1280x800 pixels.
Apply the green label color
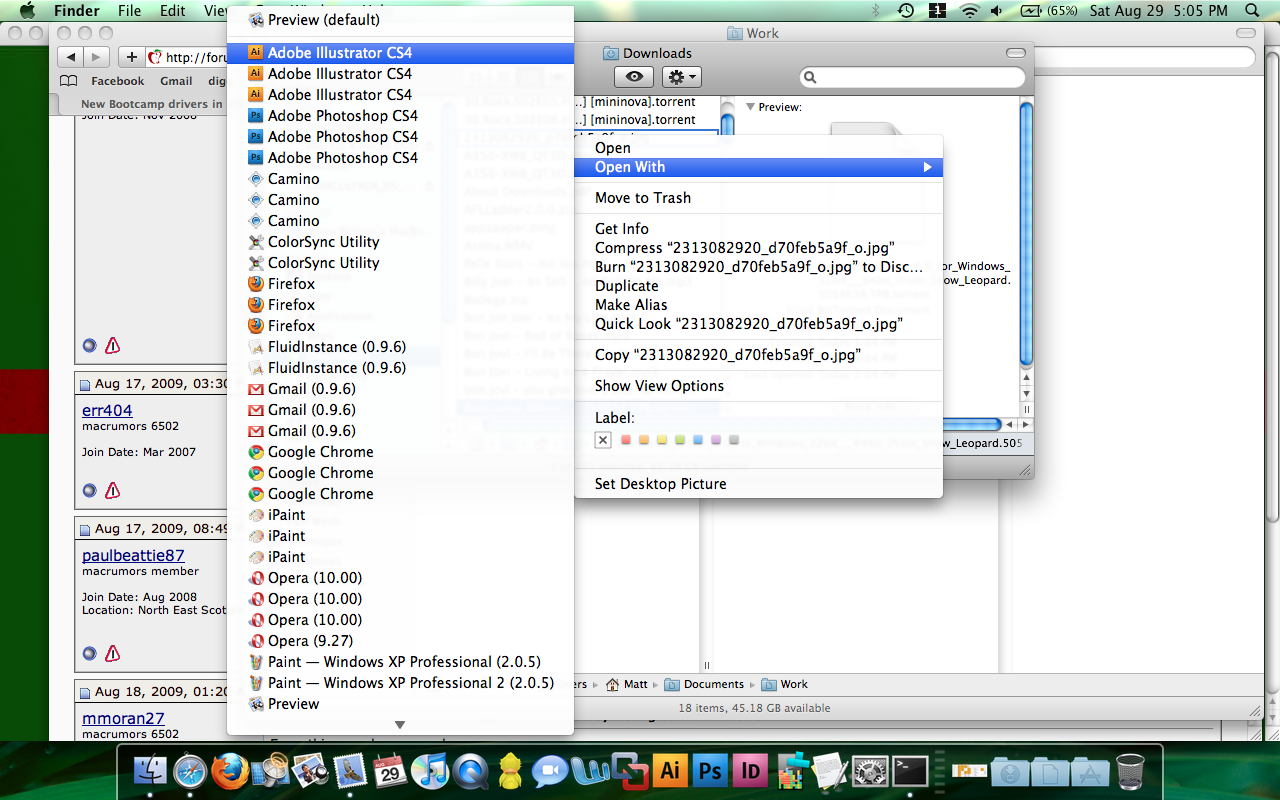(x=680, y=440)
